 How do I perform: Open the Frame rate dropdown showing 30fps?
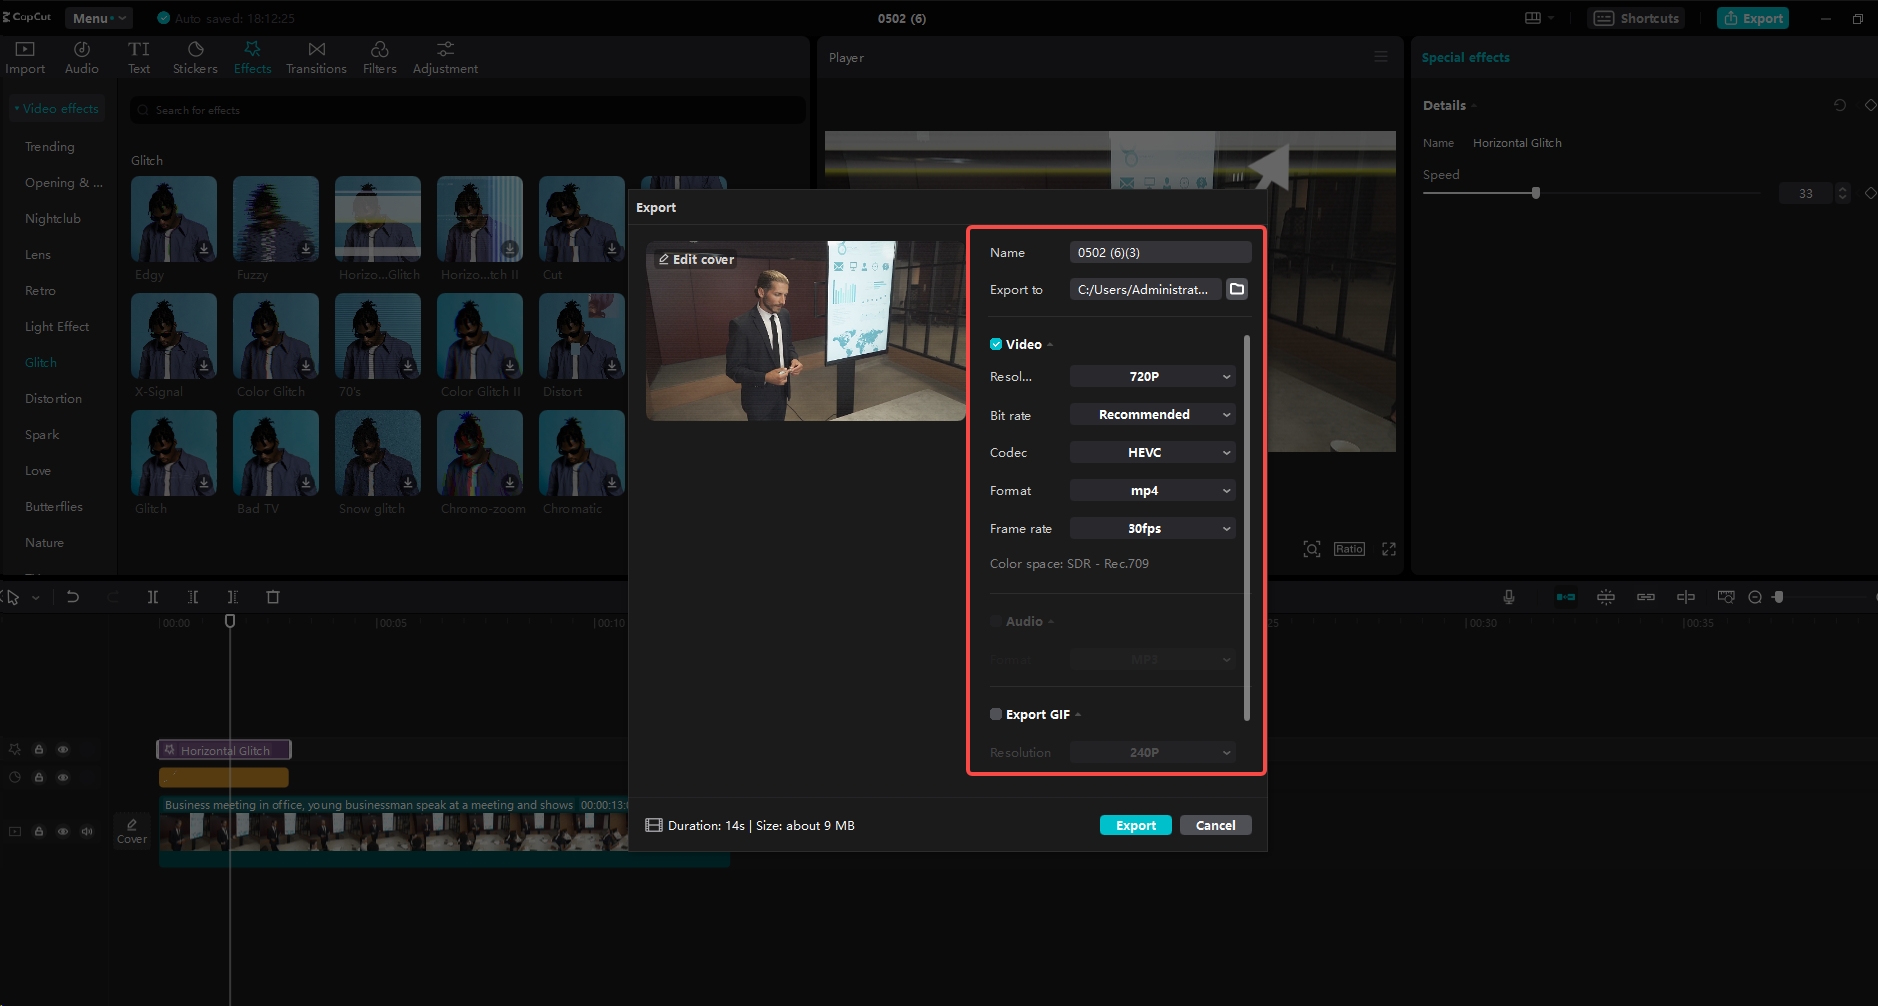1151,528
